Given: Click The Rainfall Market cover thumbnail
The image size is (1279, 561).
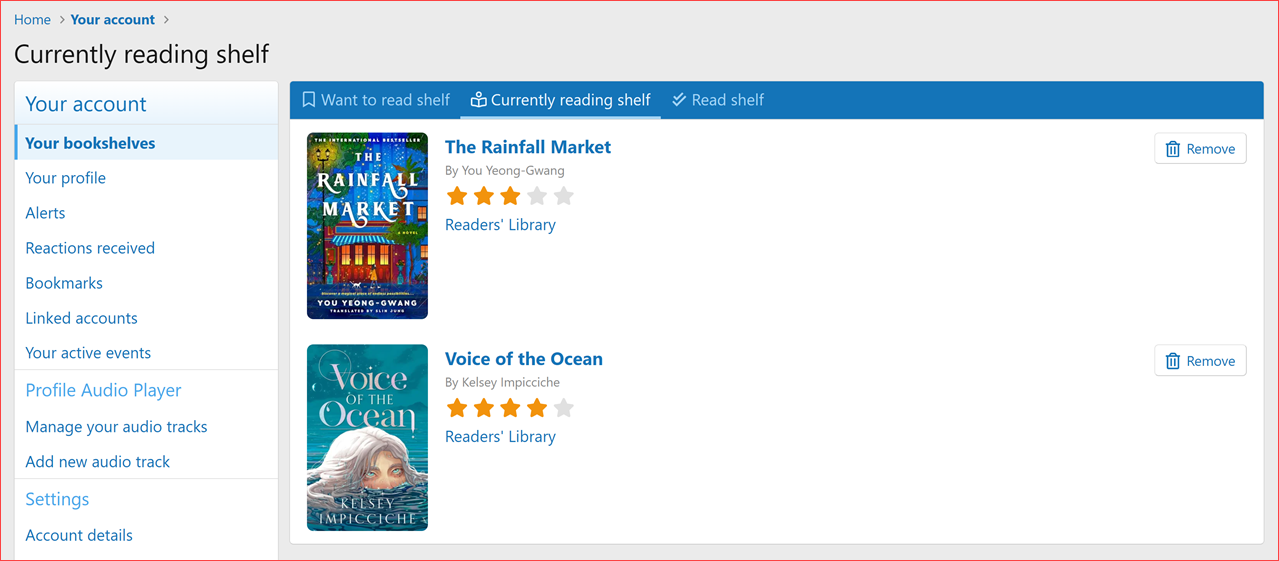Looking at the screenshot, I should click(367, 226).
